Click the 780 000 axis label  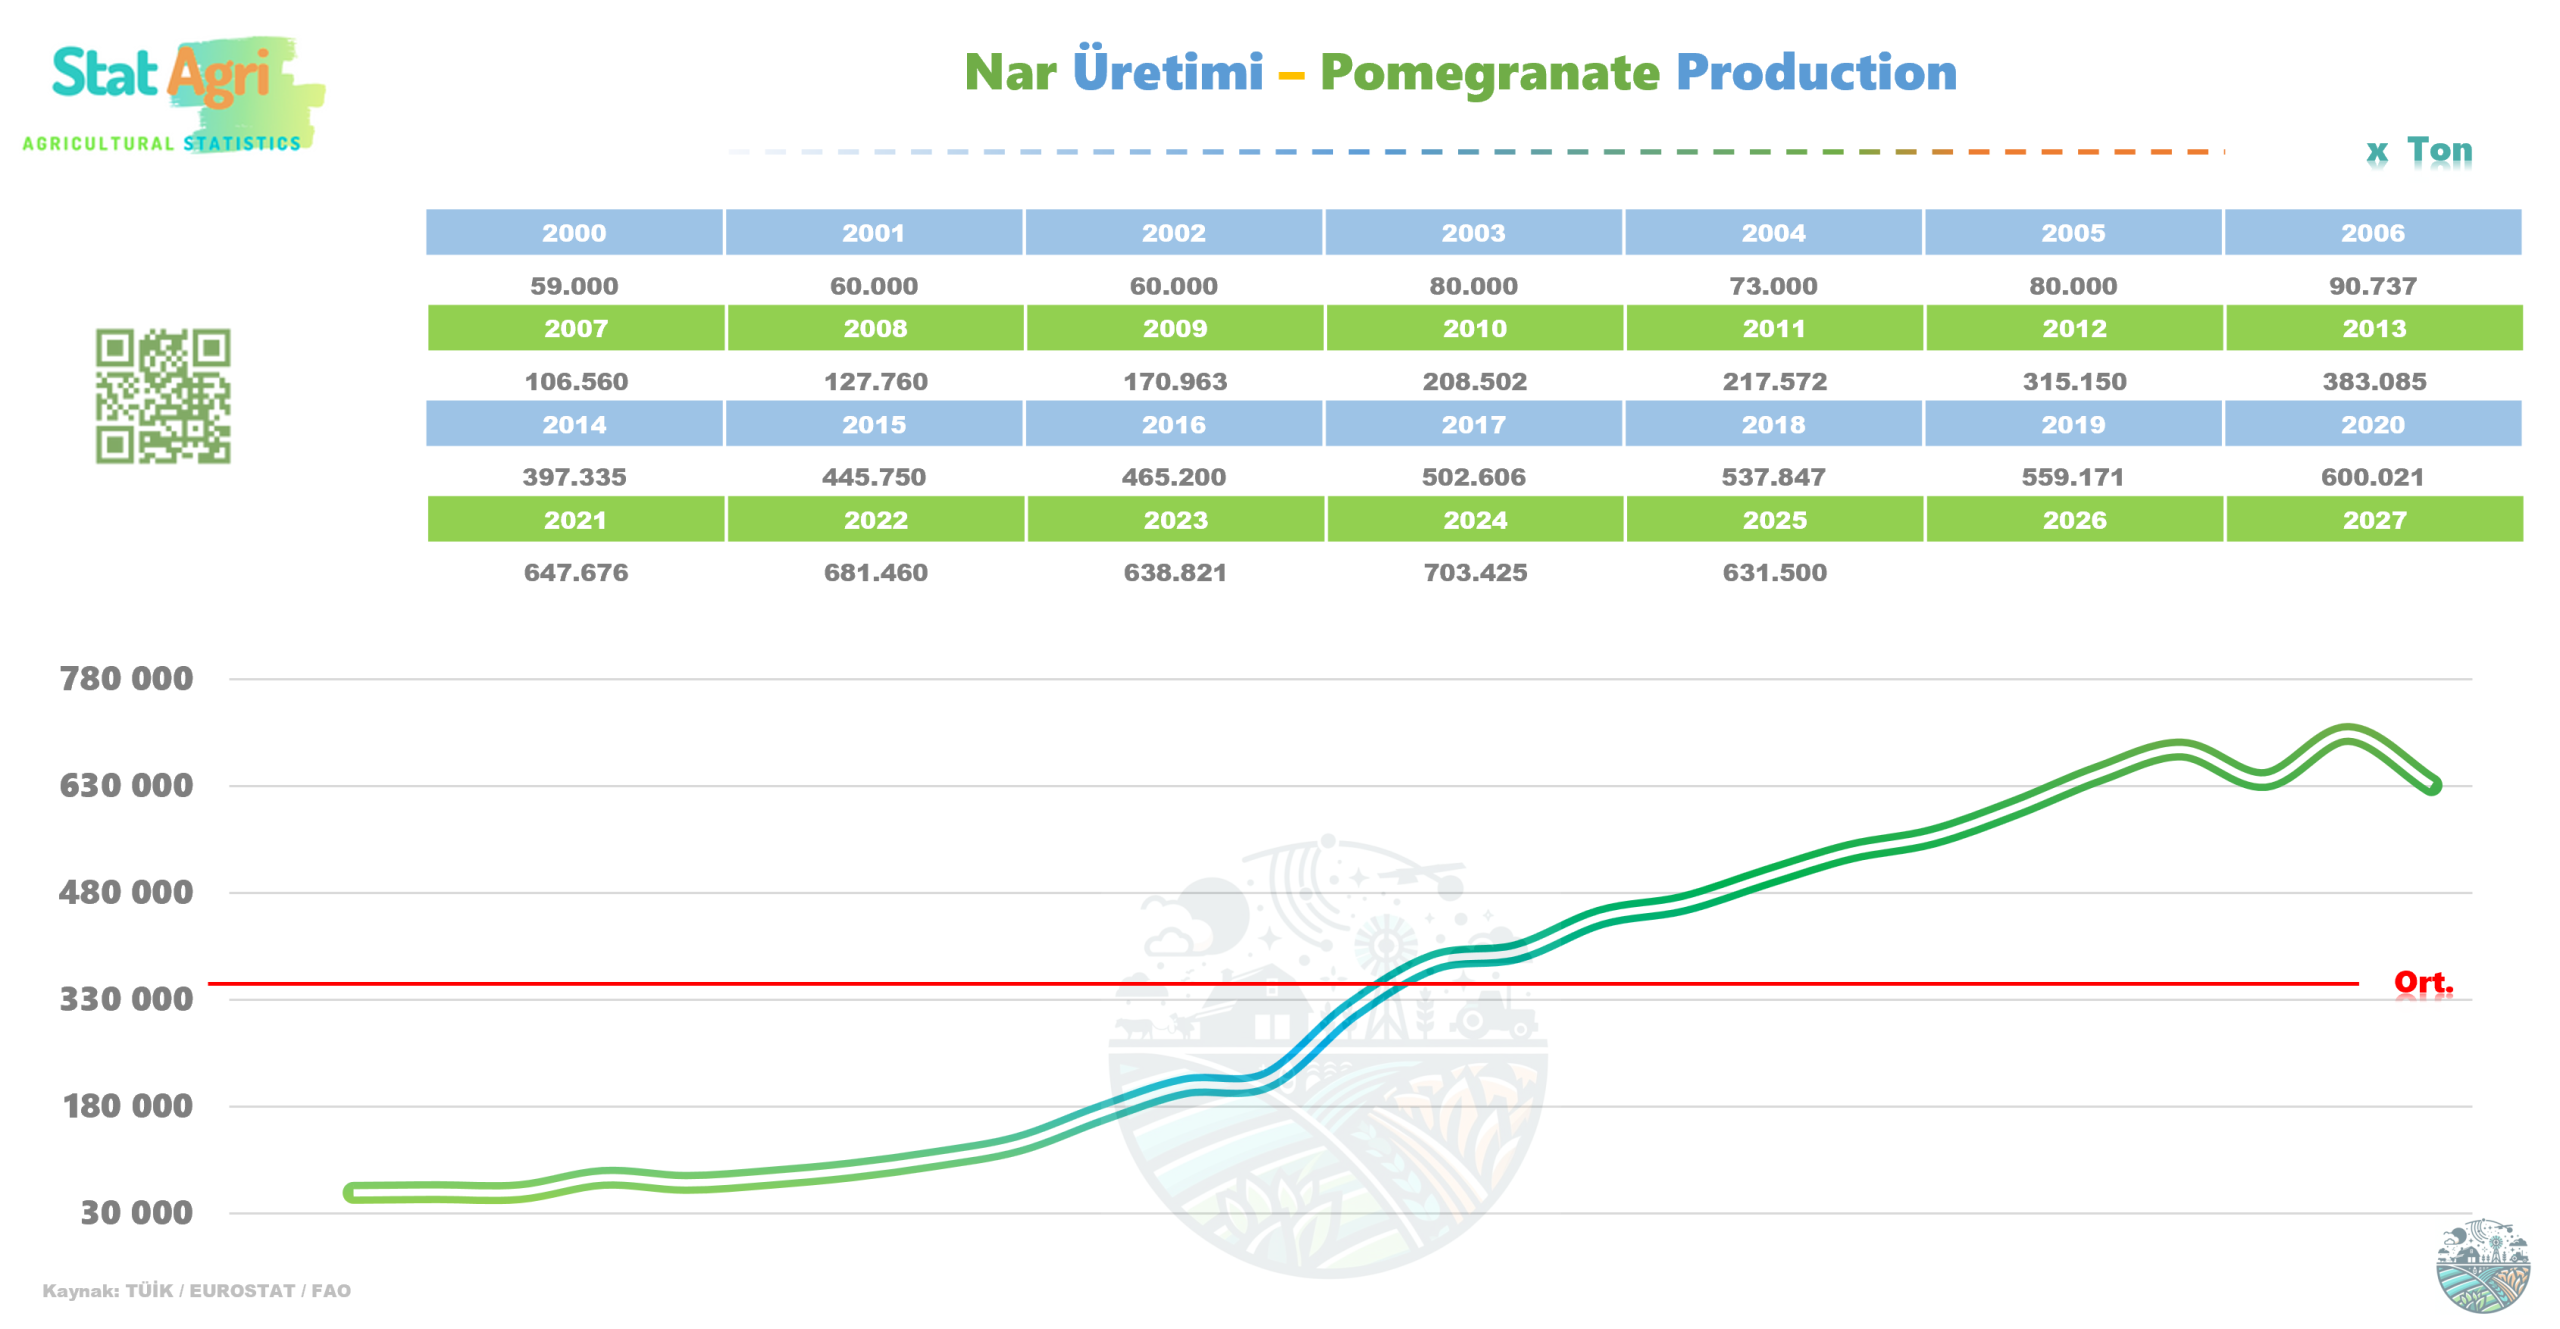126,679
